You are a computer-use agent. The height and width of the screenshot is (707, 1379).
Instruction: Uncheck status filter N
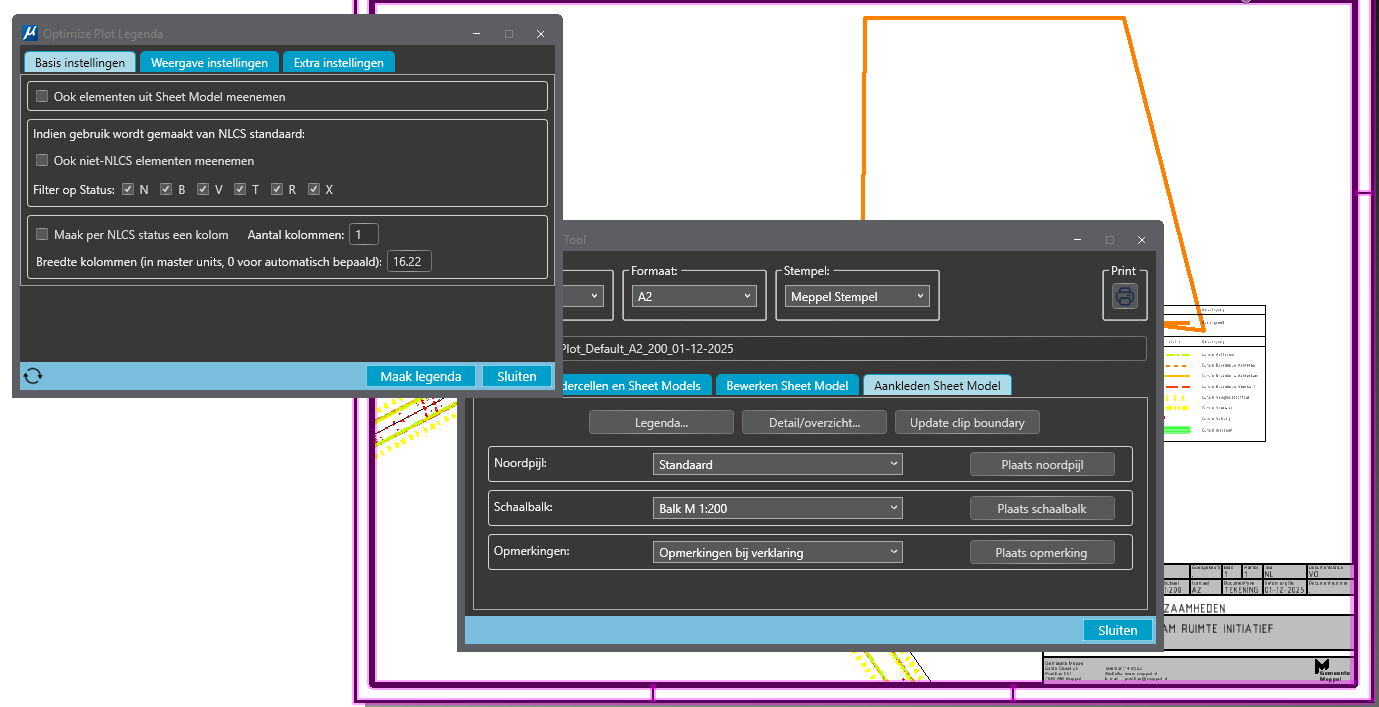click(128, 189)
